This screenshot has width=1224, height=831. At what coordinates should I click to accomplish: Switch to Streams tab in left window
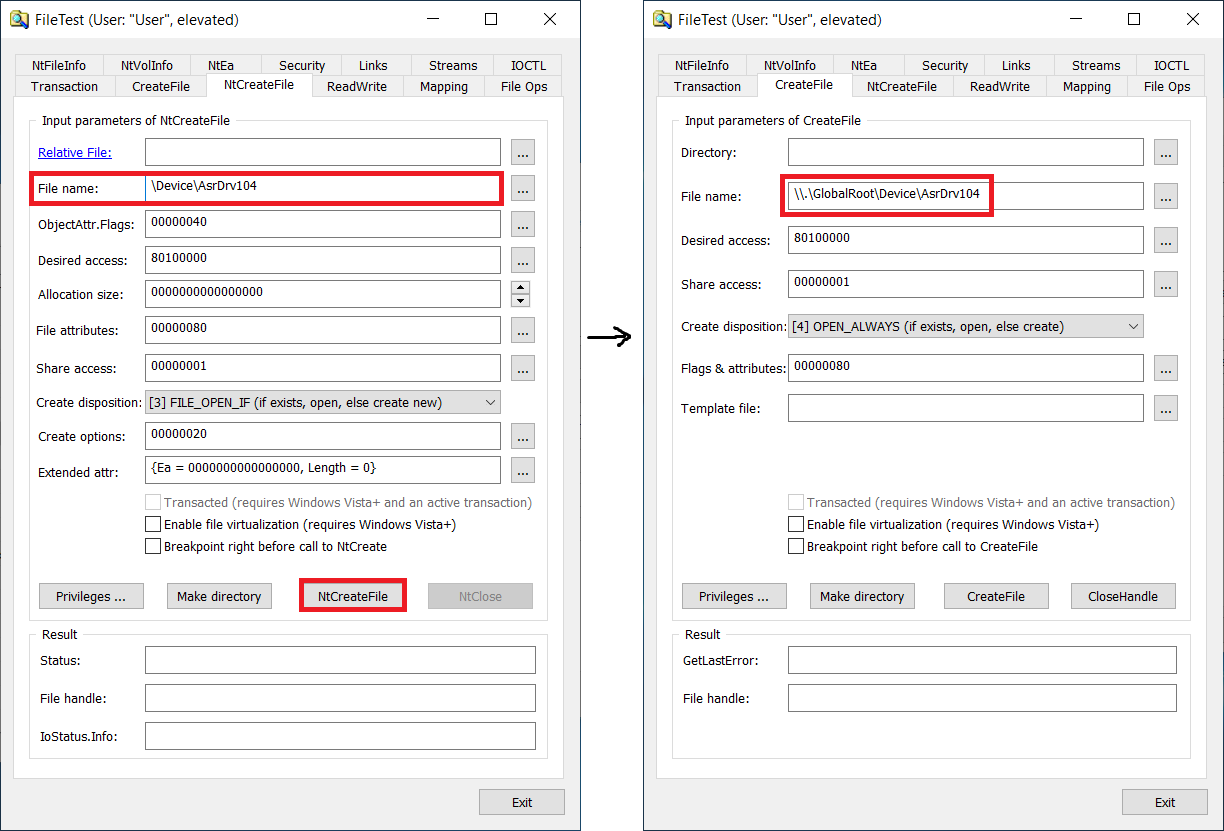click(453, 65)
